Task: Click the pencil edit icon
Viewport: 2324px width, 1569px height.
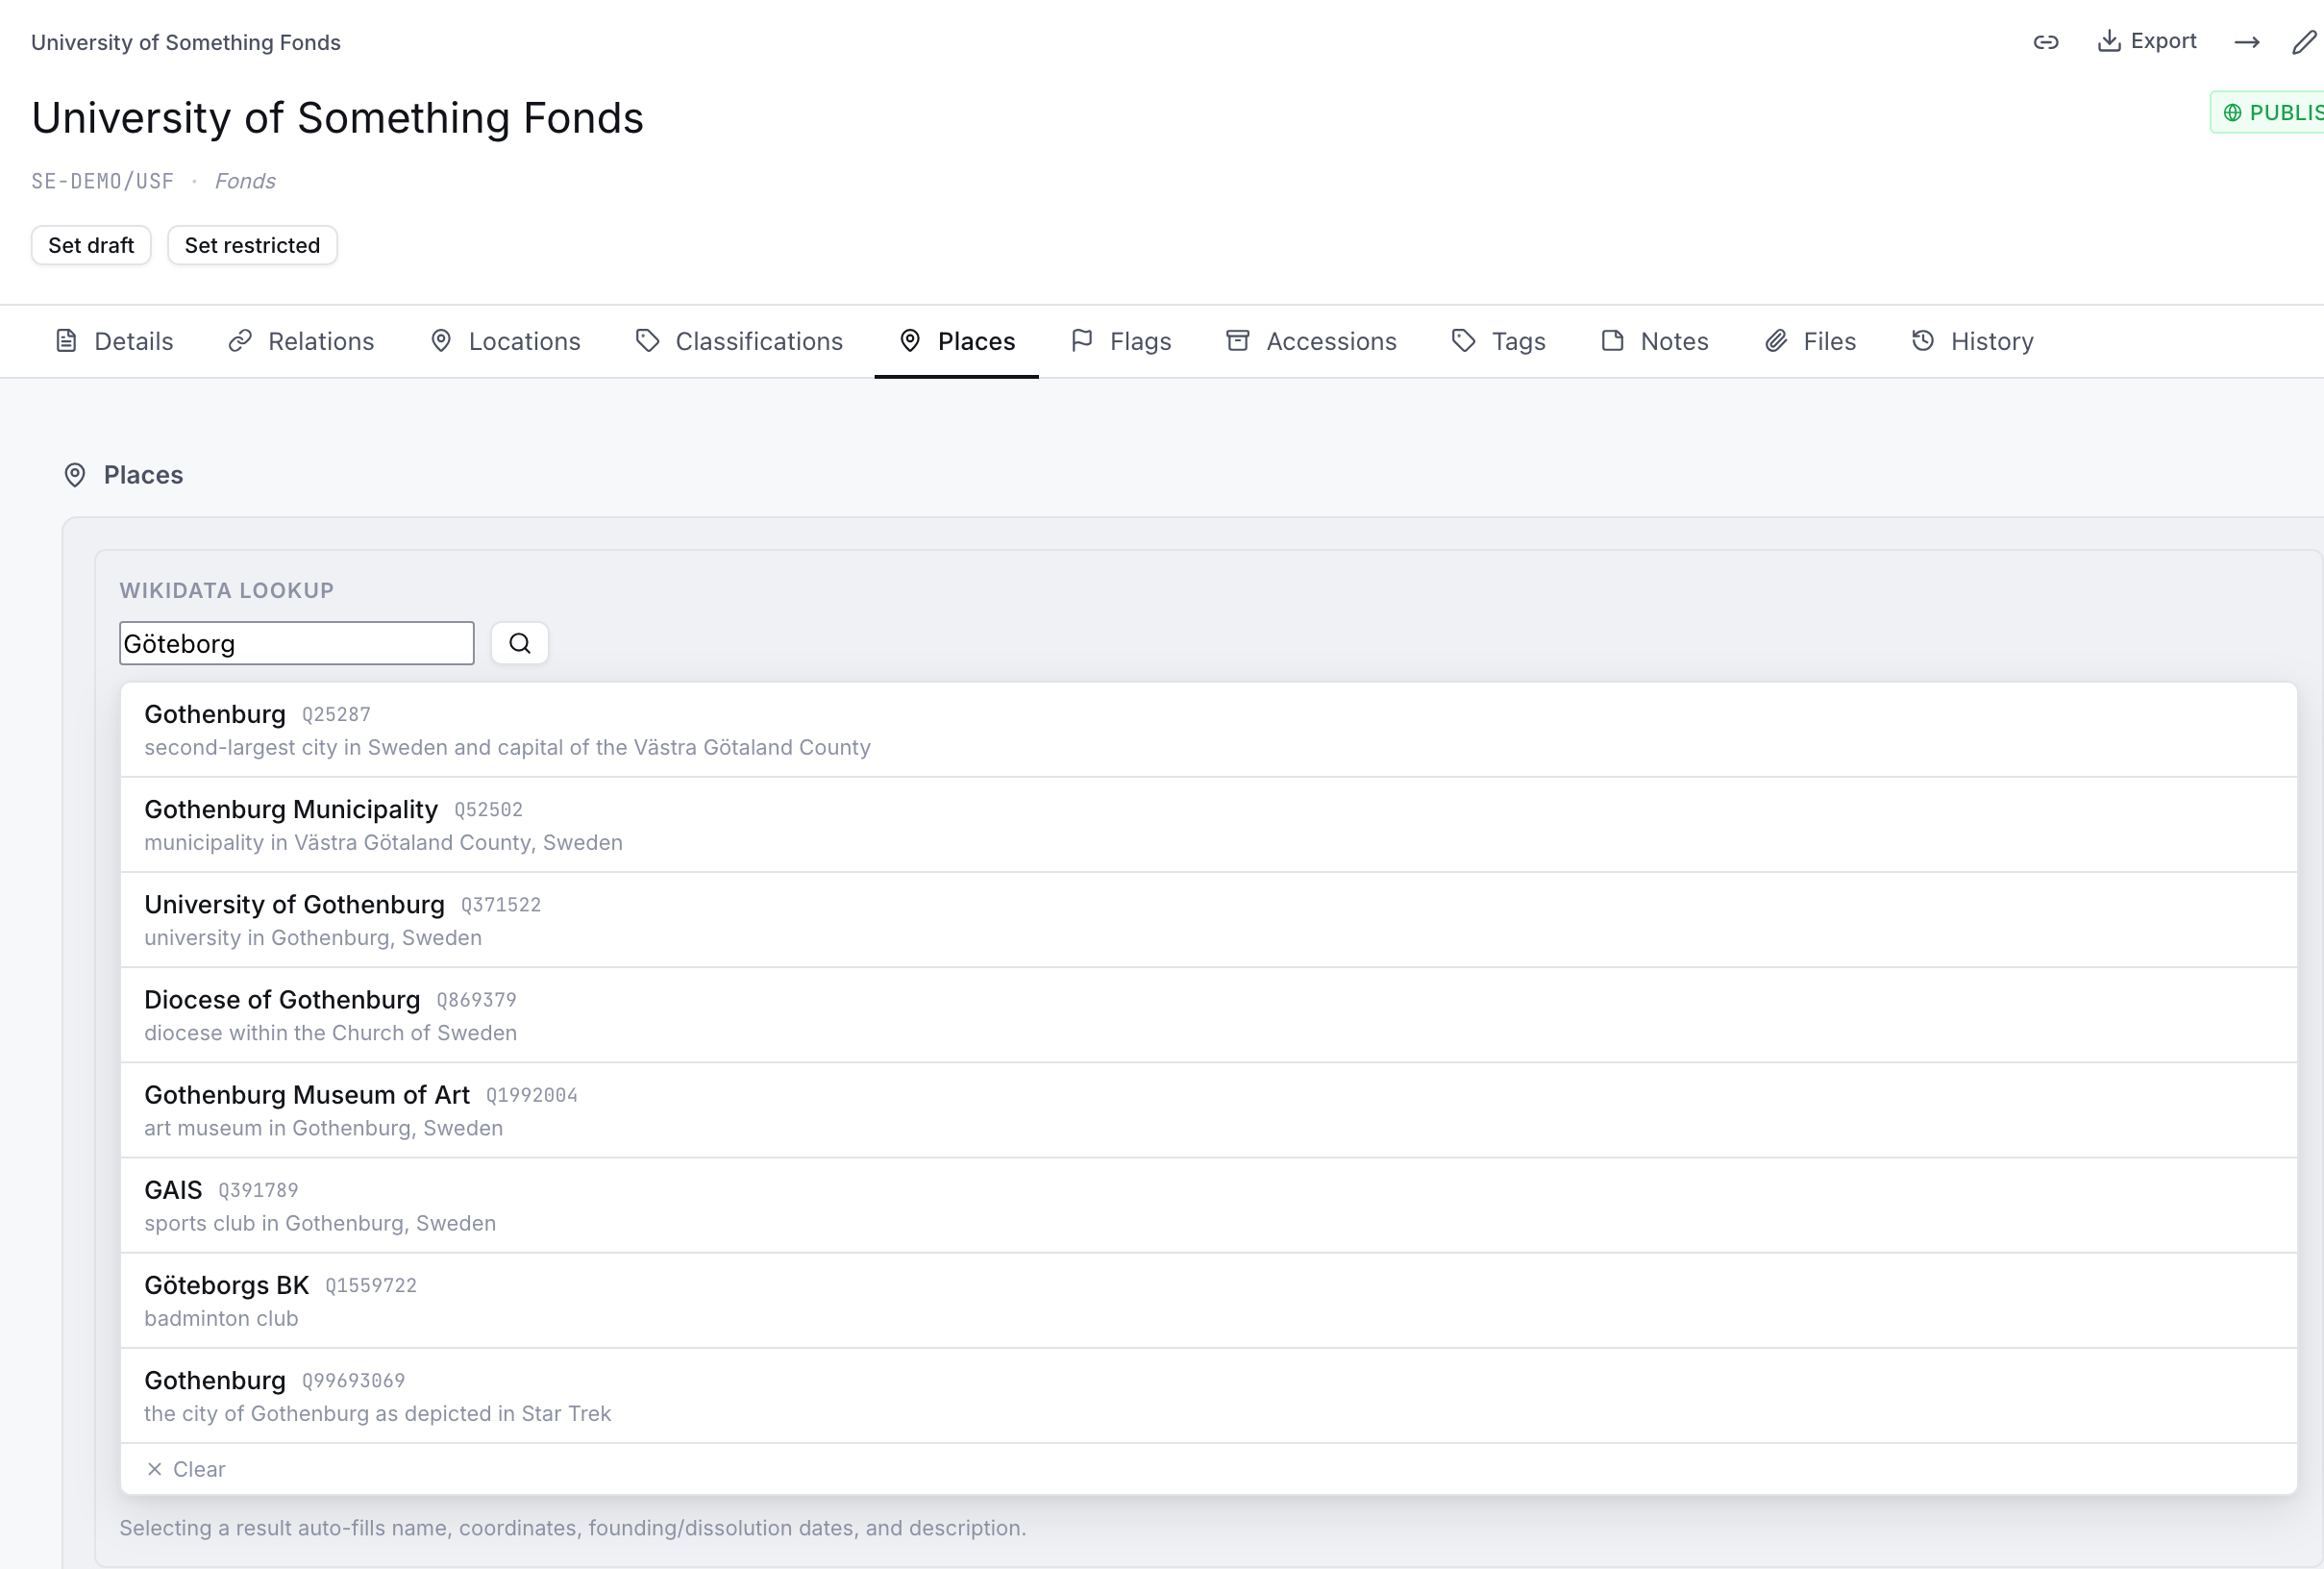Action: 2304,42
